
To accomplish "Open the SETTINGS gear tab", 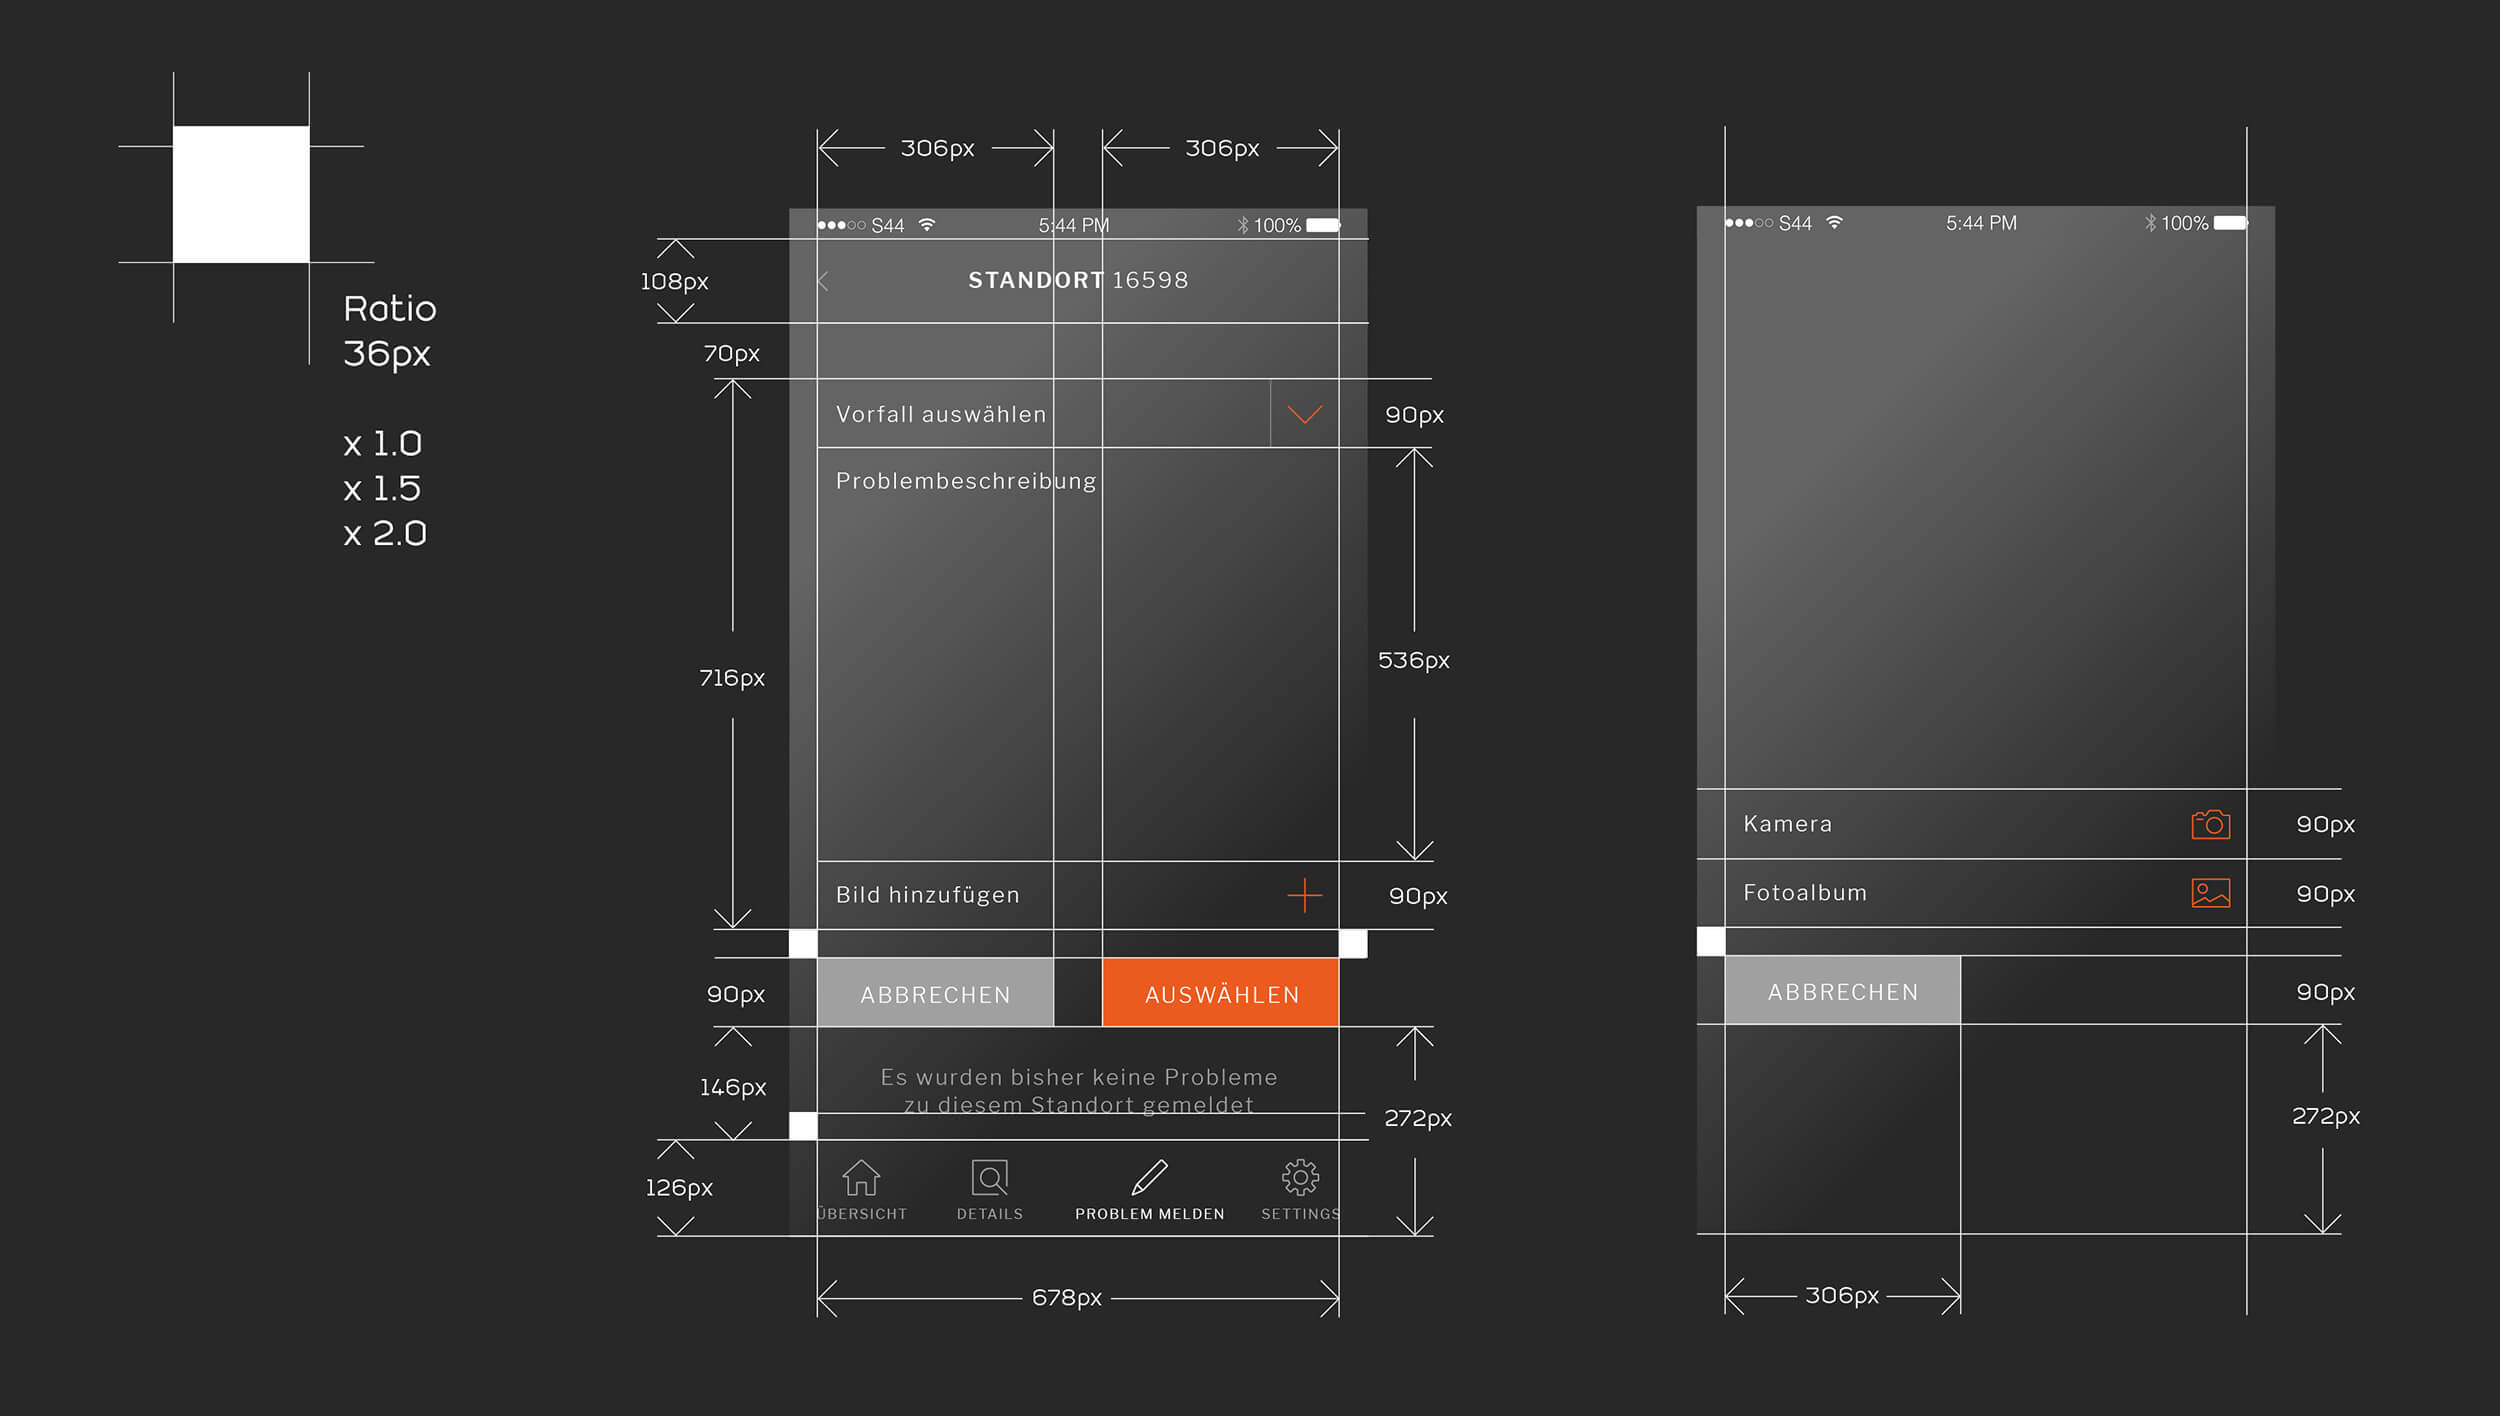I will [1300, 1190].
